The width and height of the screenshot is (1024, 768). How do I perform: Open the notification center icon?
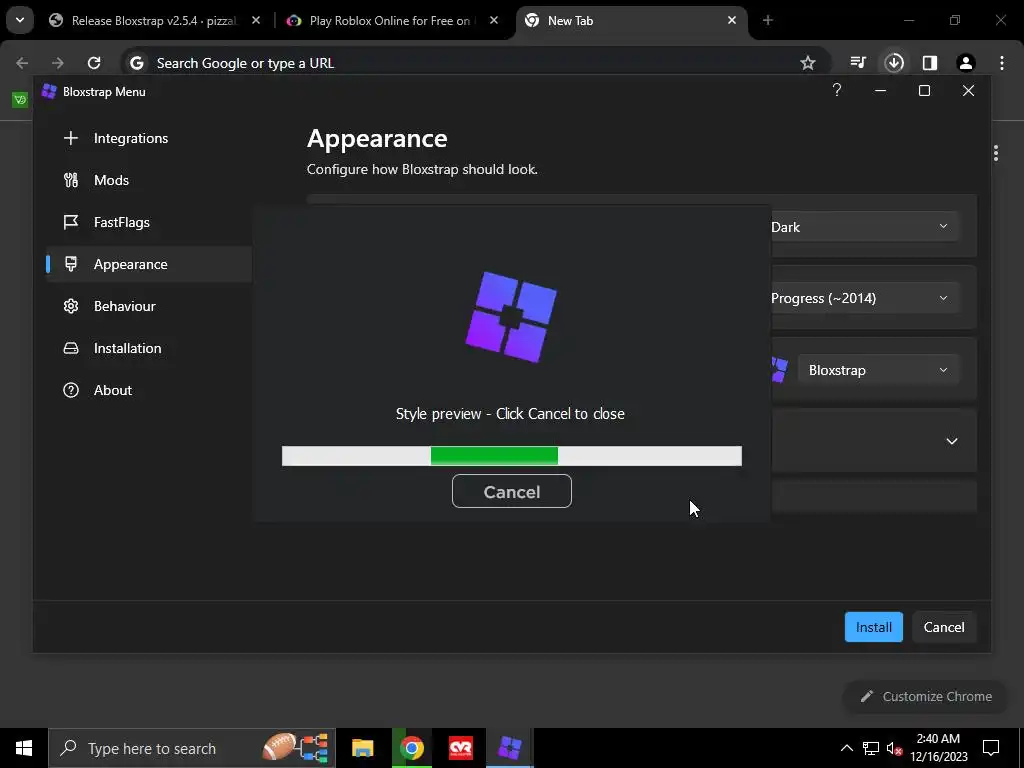click(991, 748)
